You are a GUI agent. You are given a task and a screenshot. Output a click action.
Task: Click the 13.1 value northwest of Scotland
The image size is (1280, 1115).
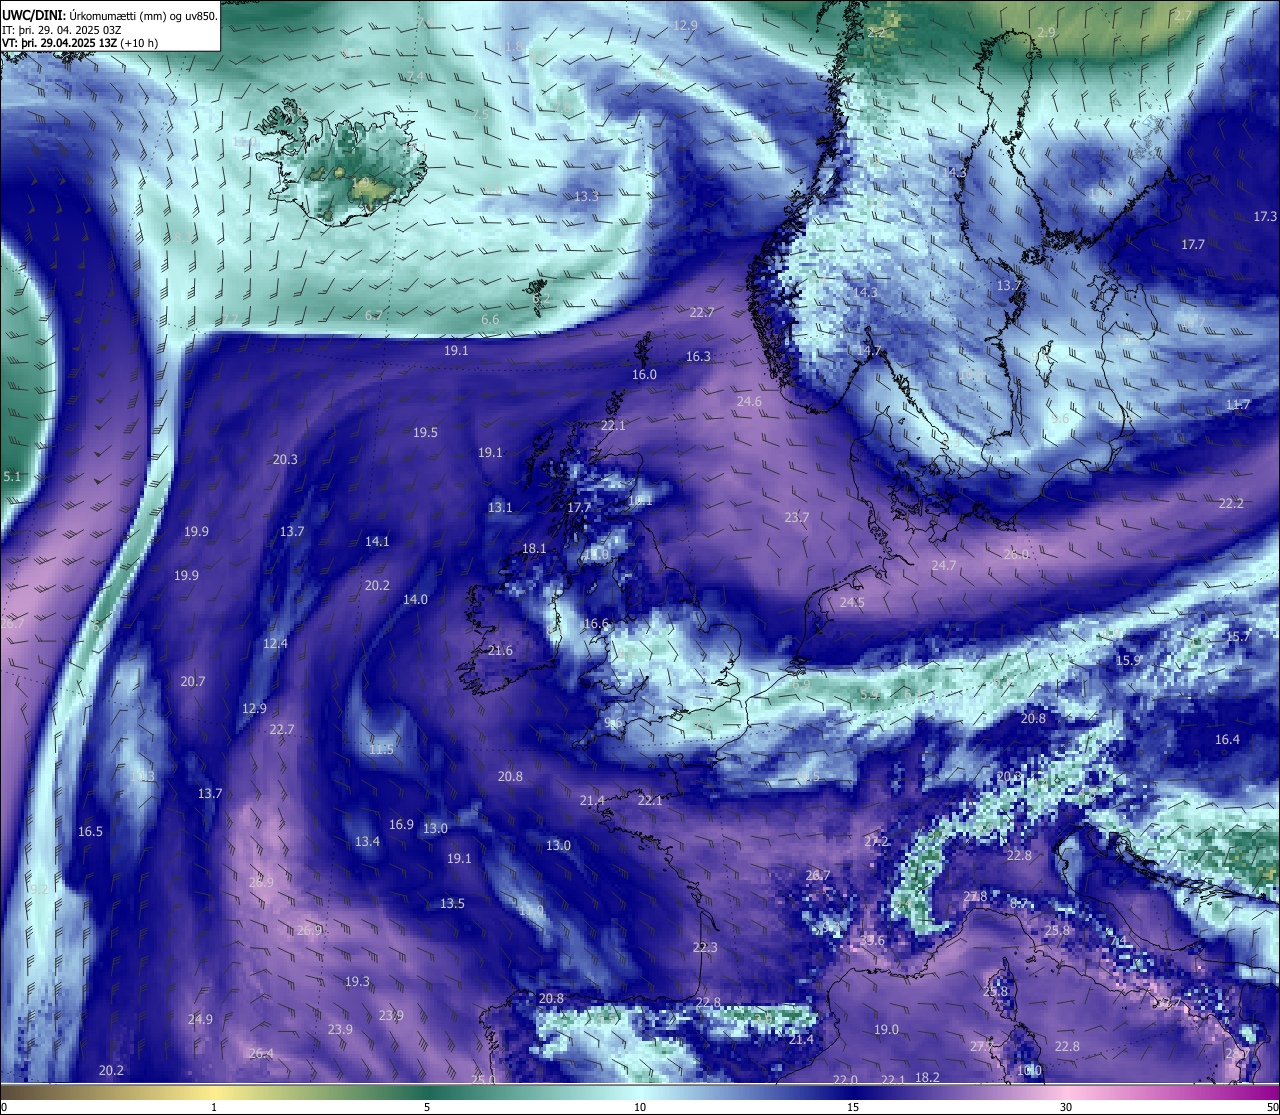click(x=499, y=508)
